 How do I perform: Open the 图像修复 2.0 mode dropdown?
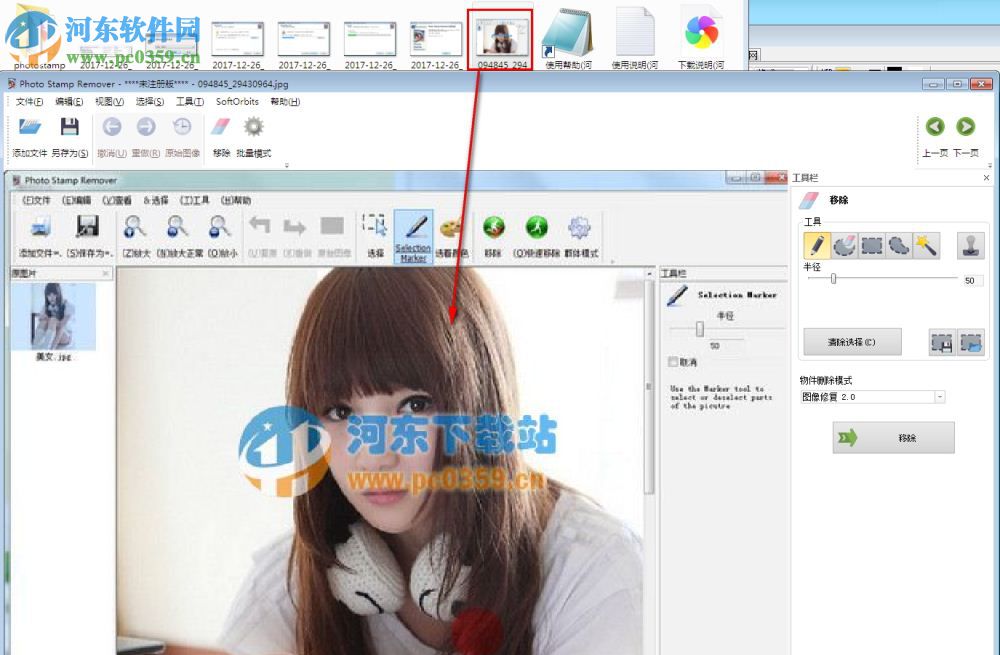(937, 396)
